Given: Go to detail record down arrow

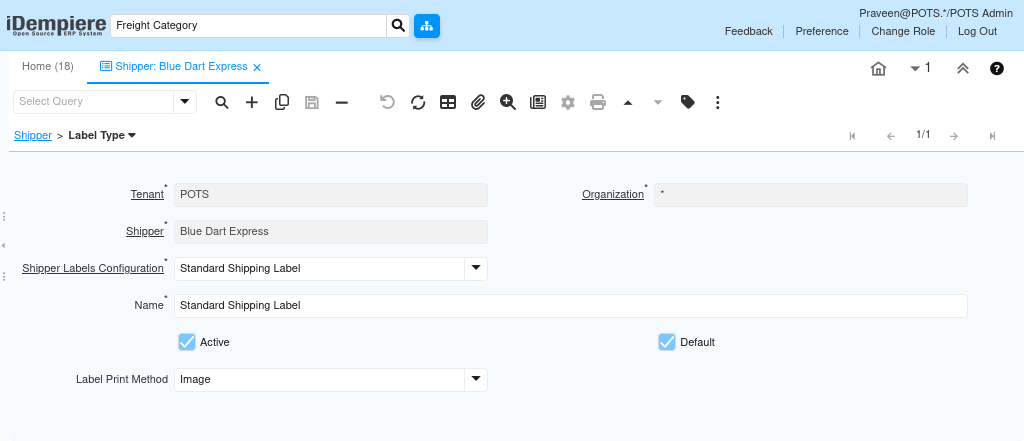Looking at the screenshot, I should point(658,103).
